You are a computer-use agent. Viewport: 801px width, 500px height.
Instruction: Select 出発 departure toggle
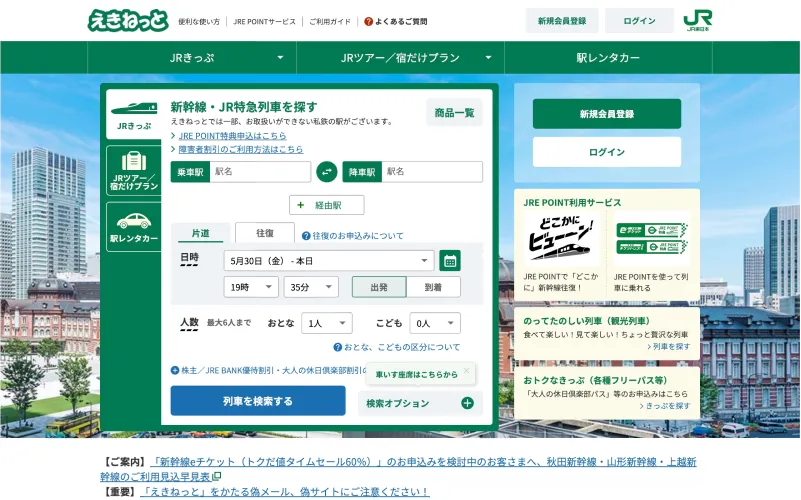[x=379, y=287]
